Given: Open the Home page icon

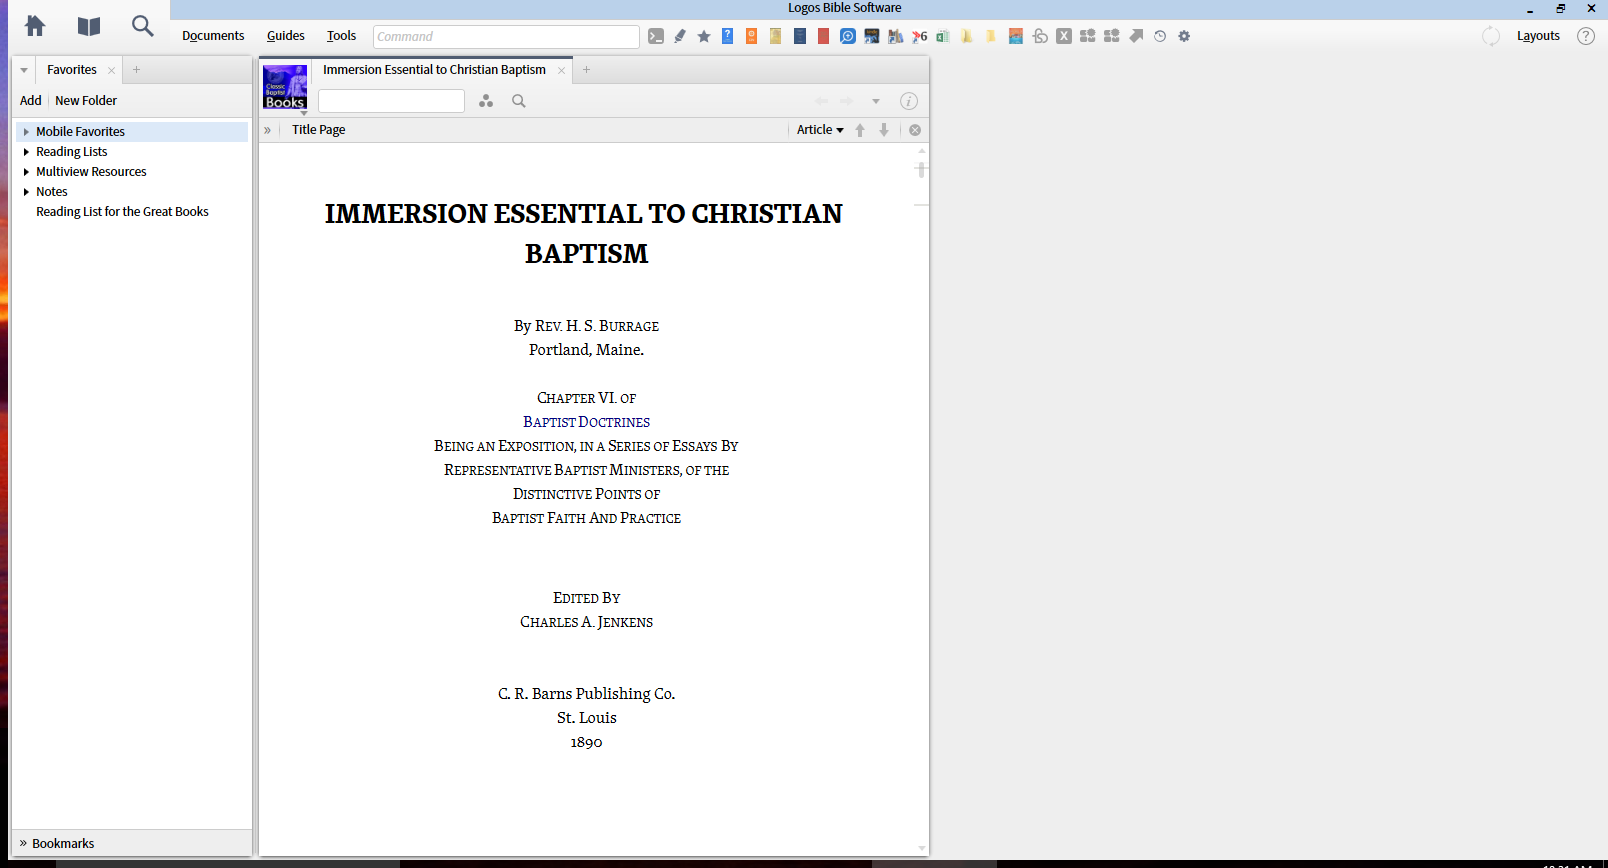Looking at the screenshot, I should click(35, 26).
